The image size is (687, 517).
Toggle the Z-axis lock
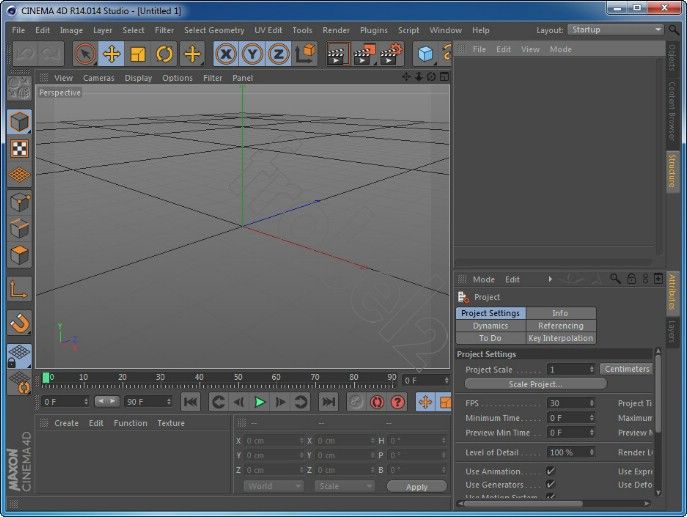279,54
